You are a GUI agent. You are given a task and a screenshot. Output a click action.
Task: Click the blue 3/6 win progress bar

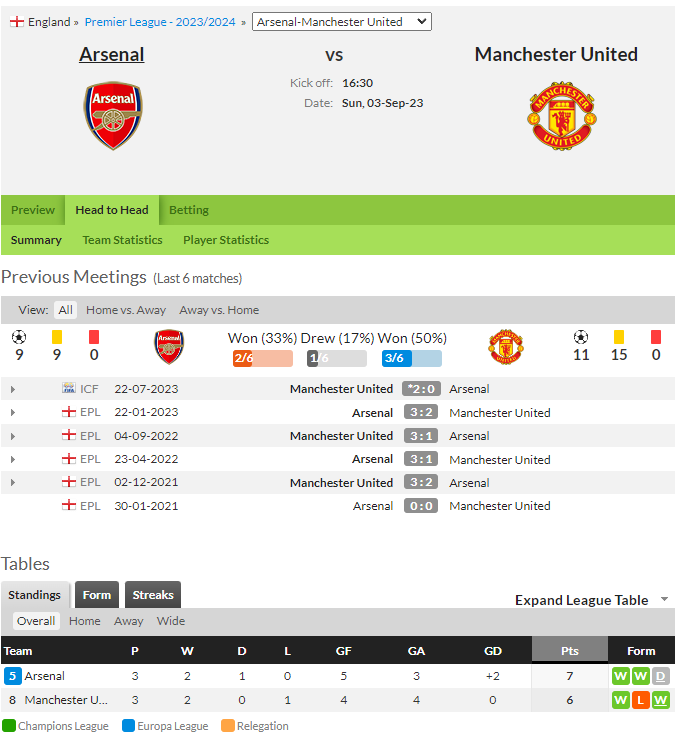point(412,358)
